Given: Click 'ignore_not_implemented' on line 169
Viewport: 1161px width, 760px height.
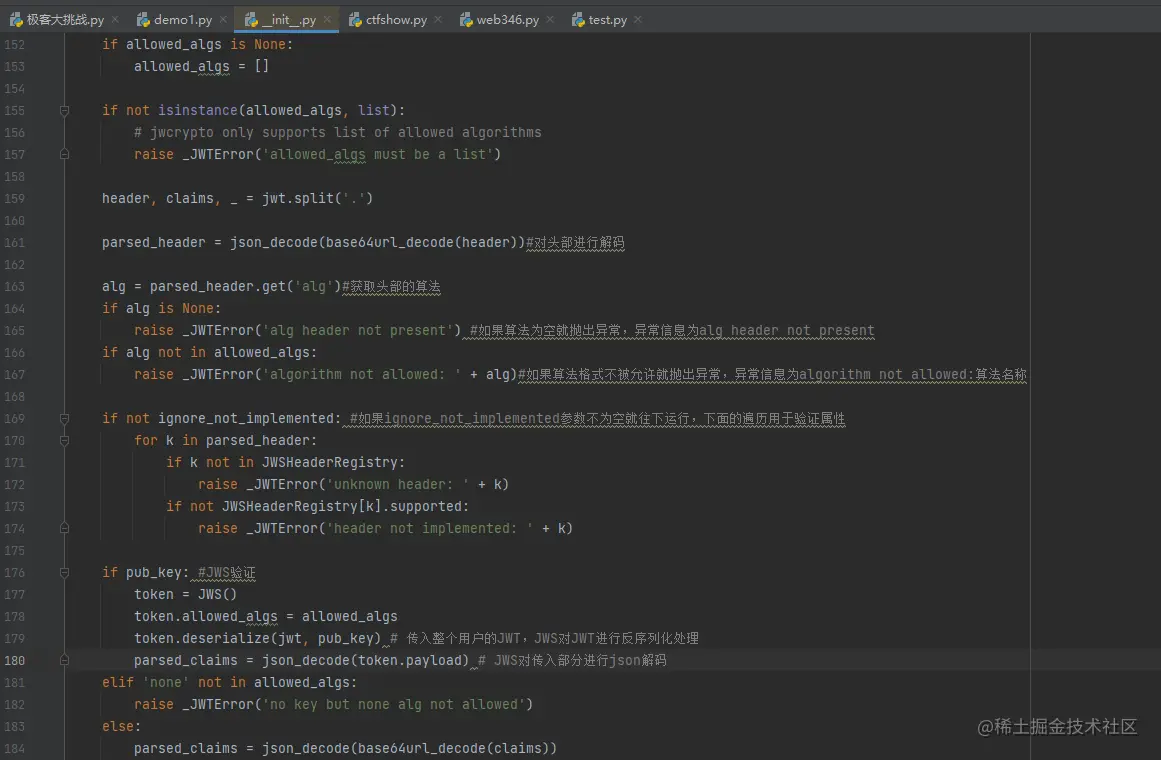Looking at the screenshot, I should [246, 419].
